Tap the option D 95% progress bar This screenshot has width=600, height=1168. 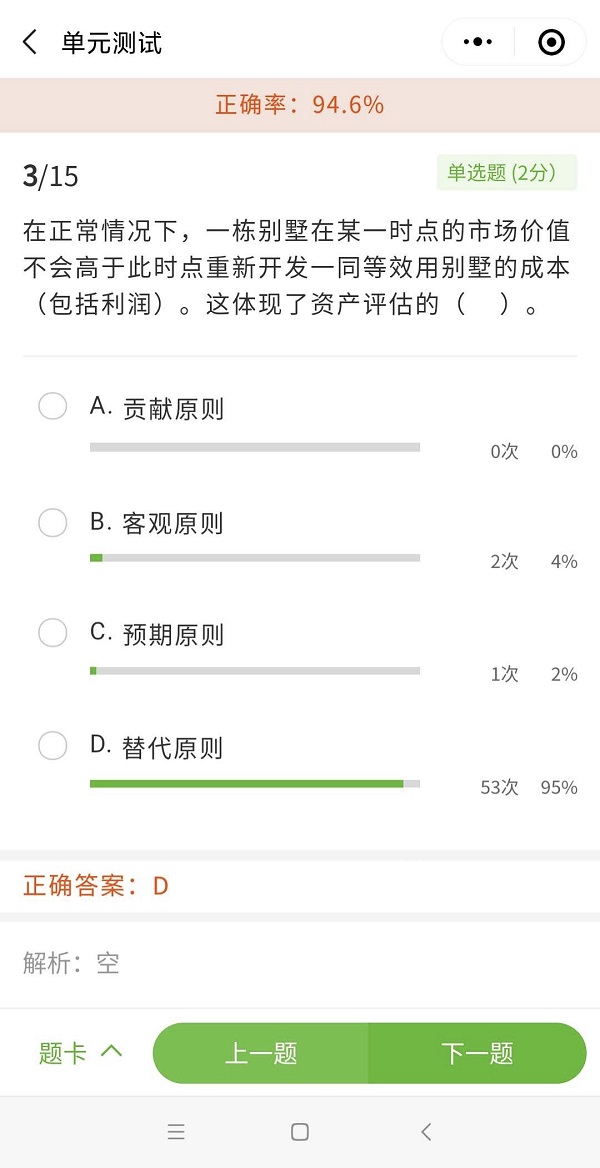tap(255, 784)
